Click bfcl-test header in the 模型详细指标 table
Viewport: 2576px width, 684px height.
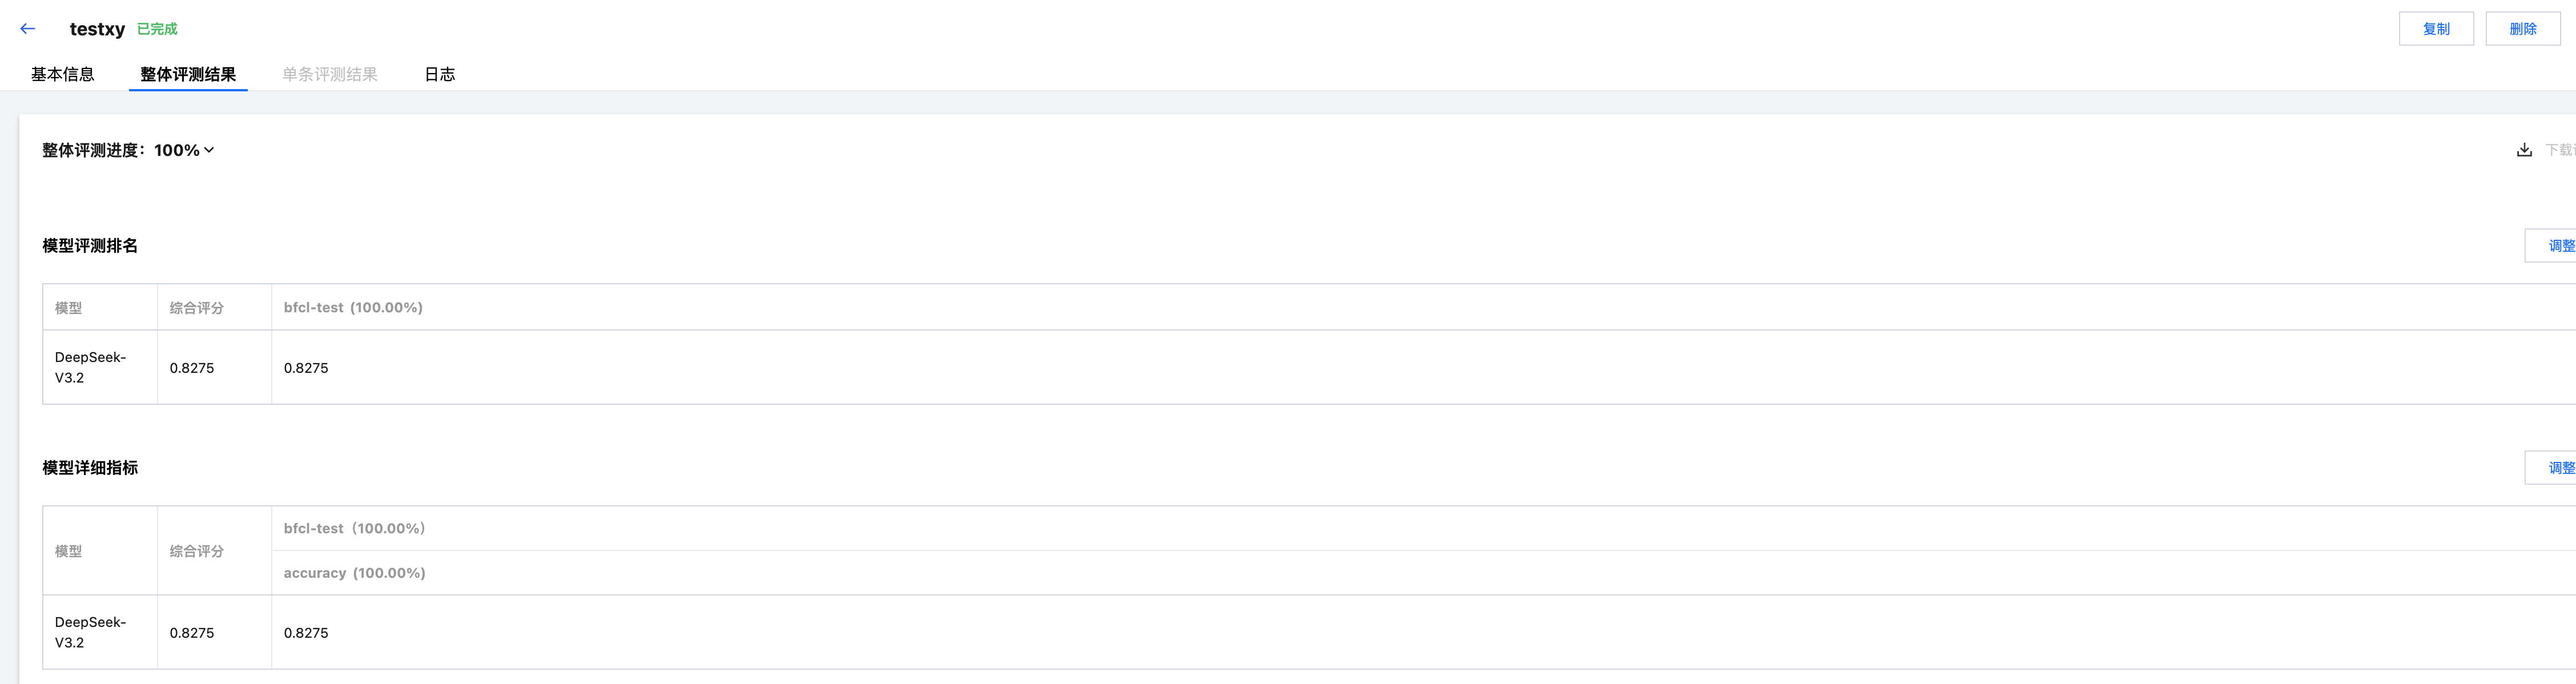(x=354, y=528)
